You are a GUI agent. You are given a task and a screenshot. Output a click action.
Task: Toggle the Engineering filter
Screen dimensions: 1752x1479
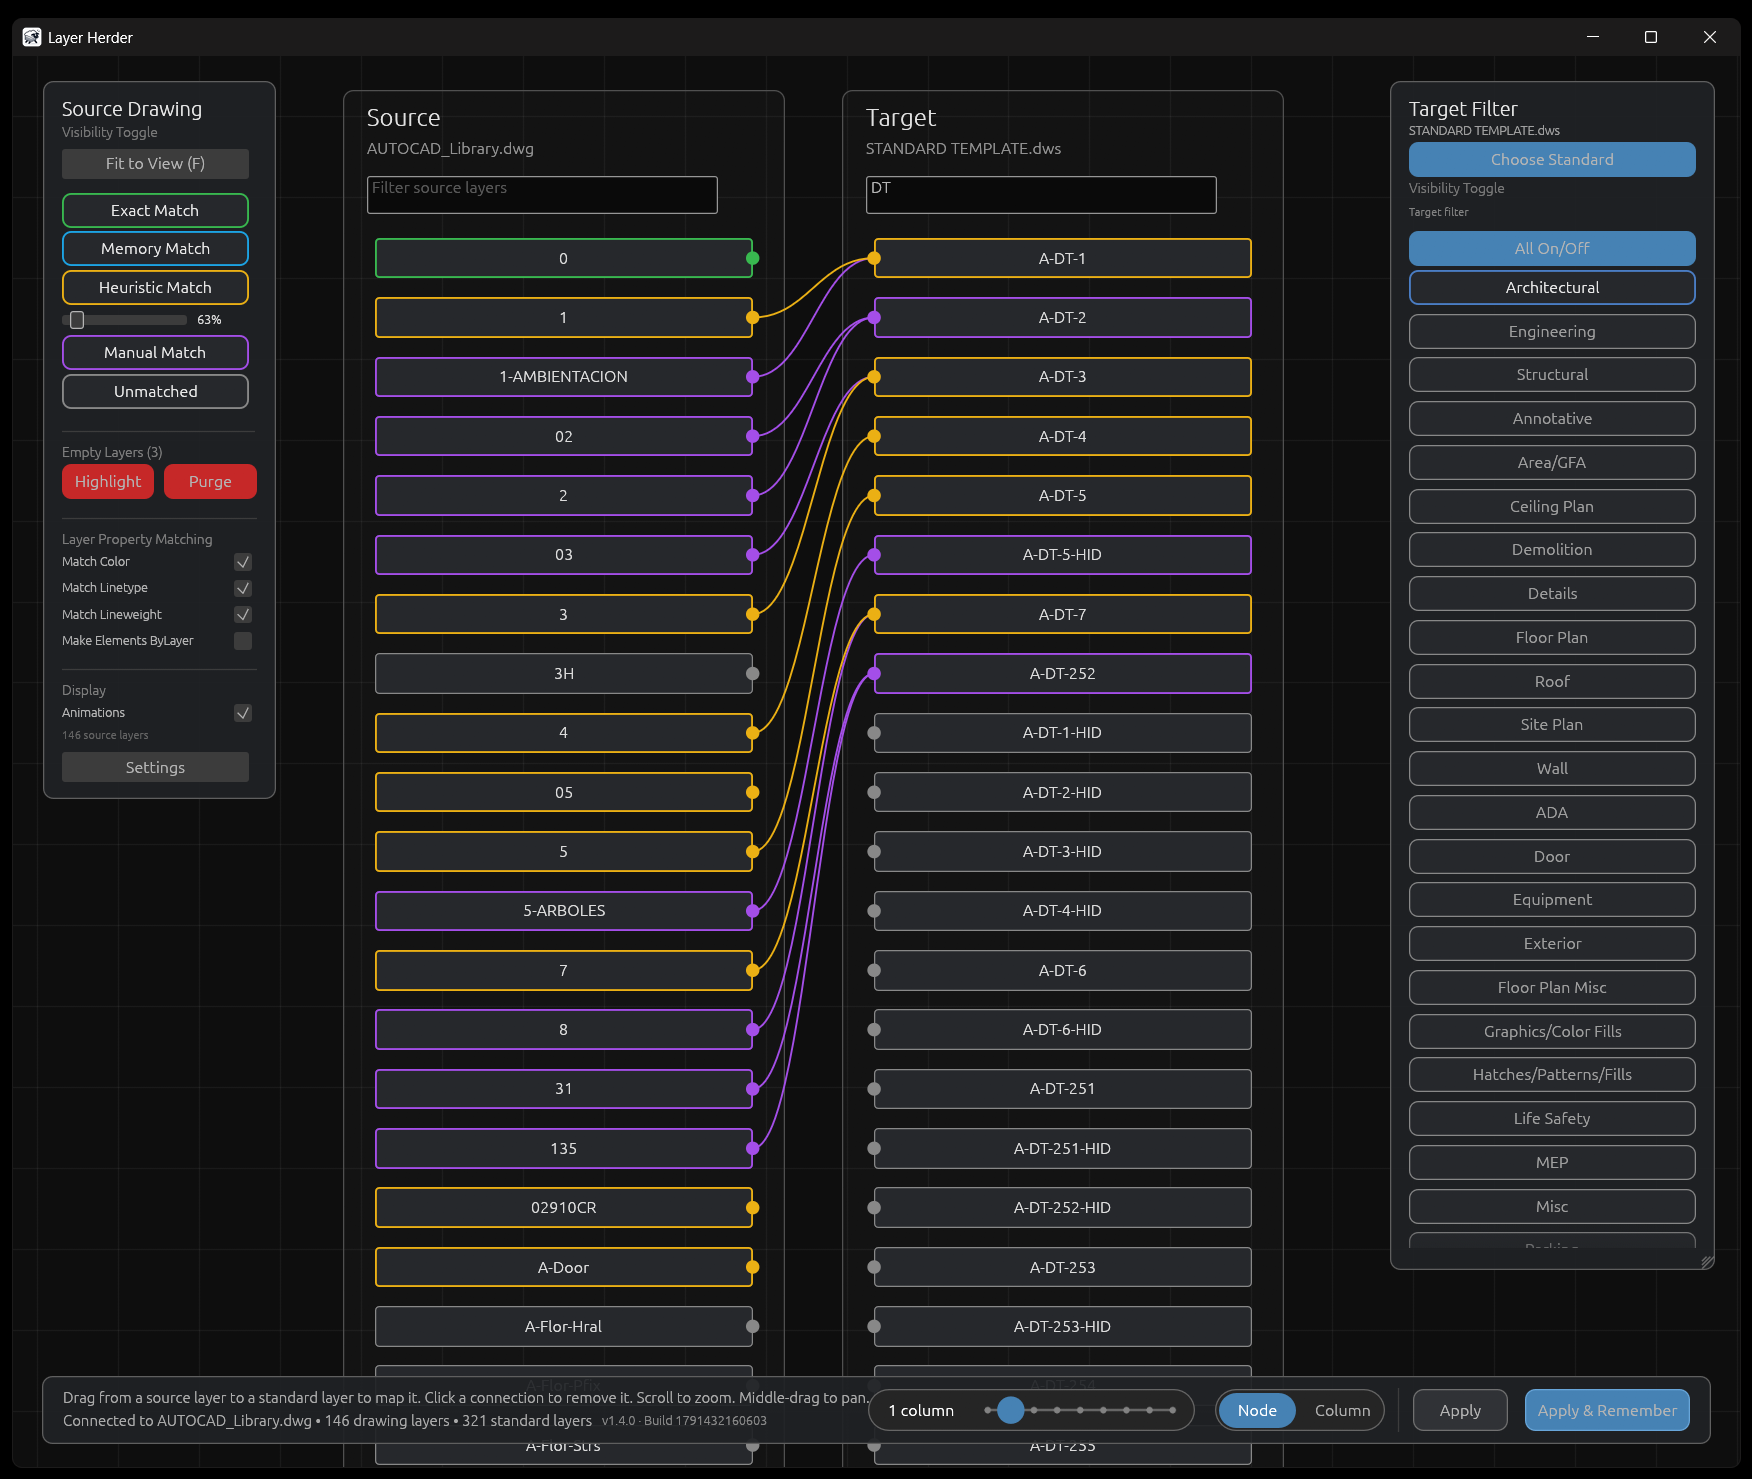pos(1552,331)
